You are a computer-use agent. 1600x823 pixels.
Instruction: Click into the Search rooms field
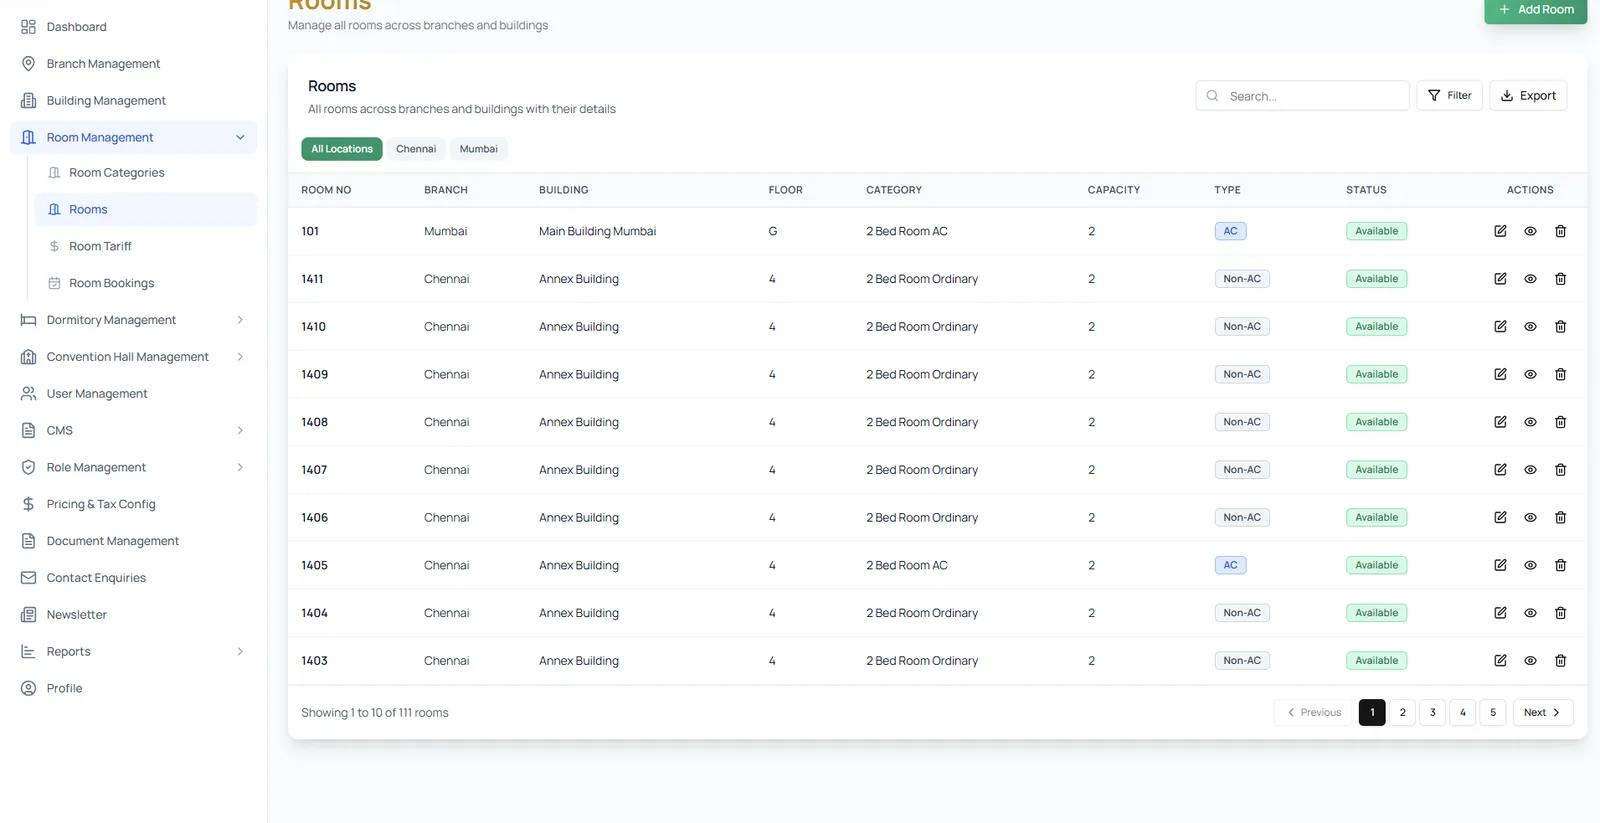coord(1302,96)
